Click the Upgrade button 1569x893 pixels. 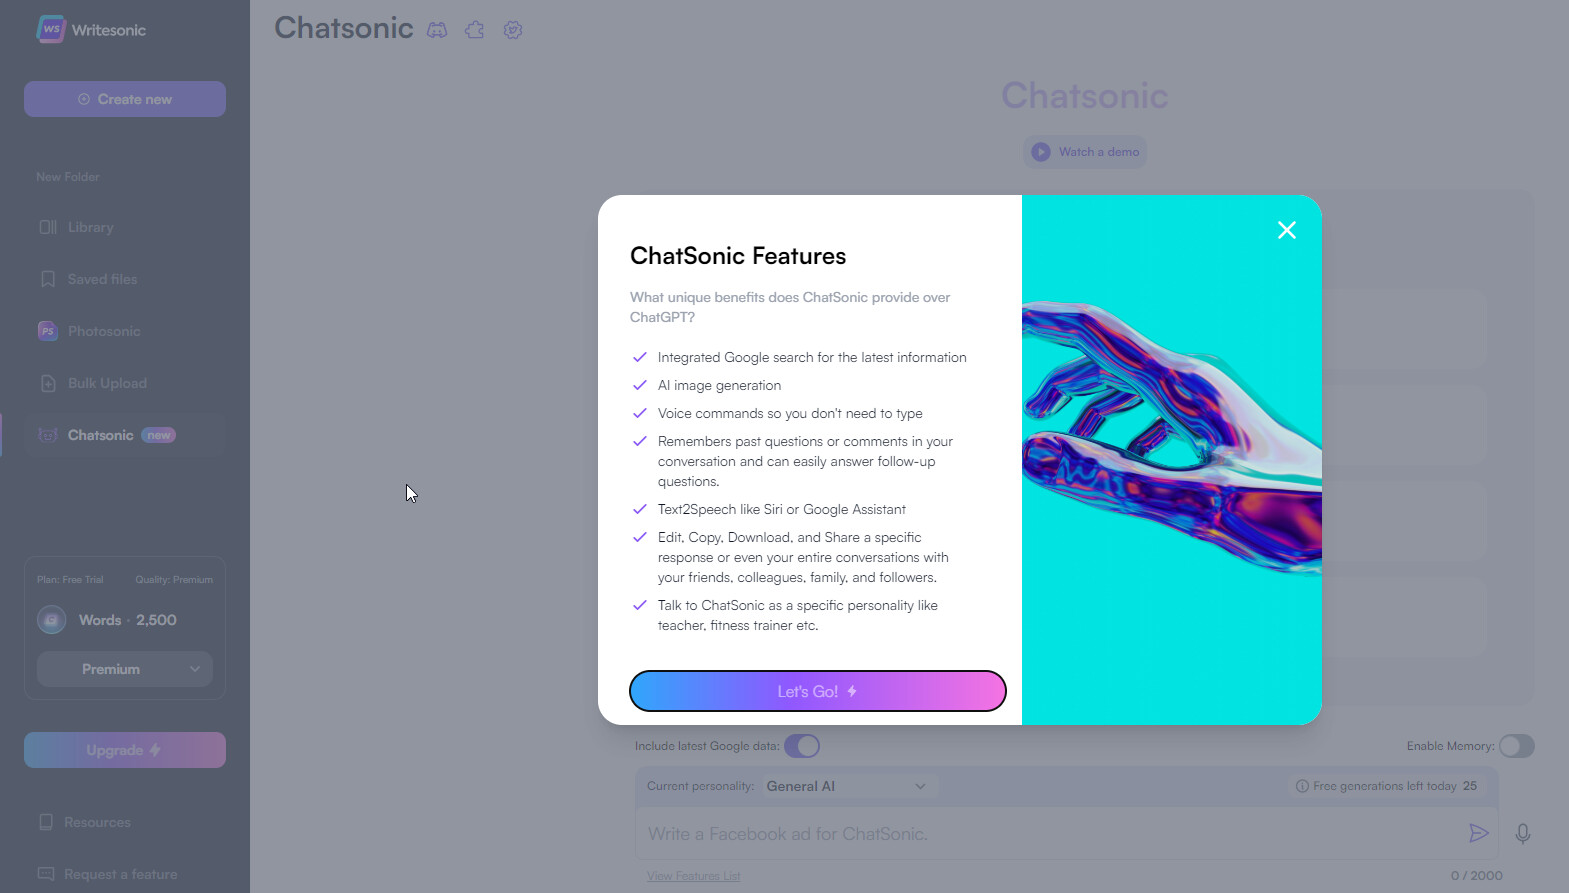pos(125,750)
